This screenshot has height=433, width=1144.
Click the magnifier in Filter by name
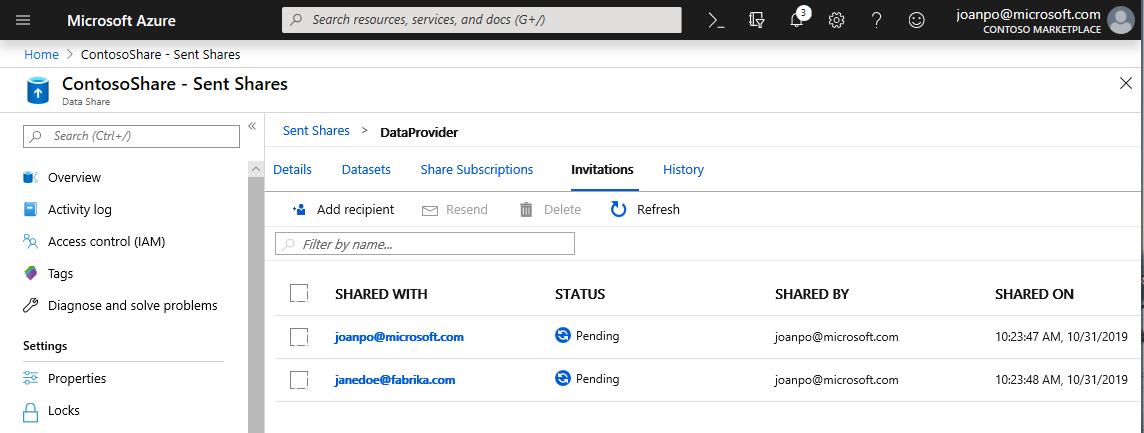coord(289,245)
